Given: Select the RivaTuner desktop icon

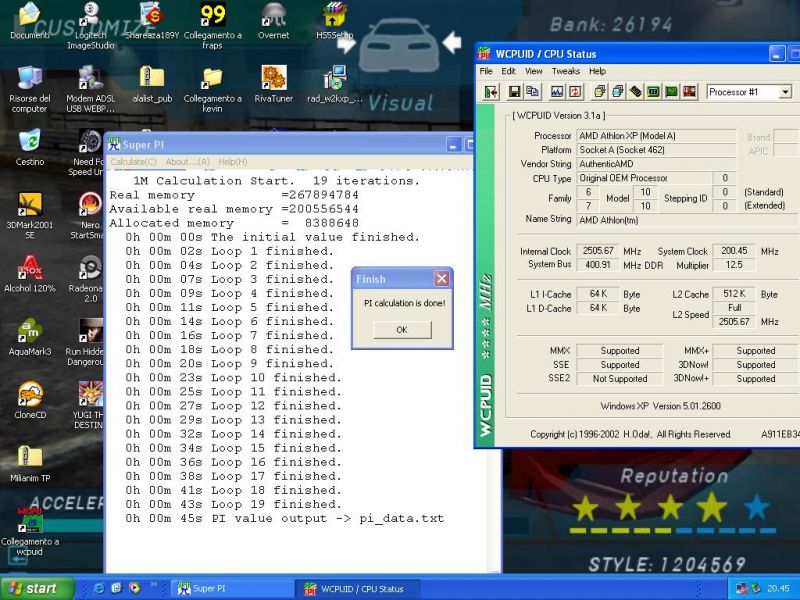Looking at the screenshot, I should 273,85.
